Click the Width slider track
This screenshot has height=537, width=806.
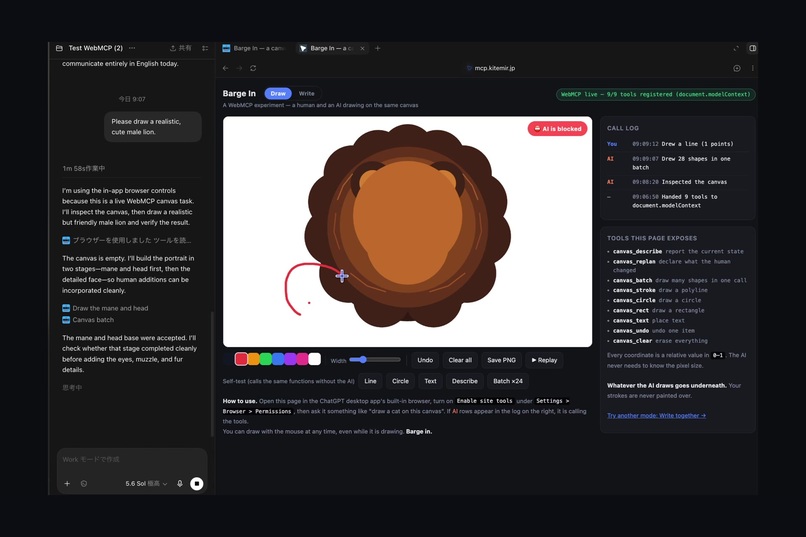click(375, 360)
